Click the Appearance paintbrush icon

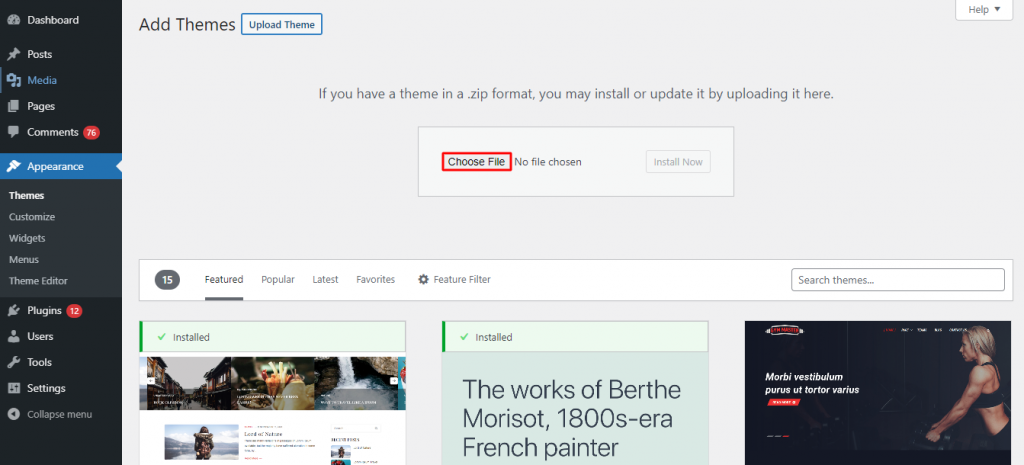[x=13, y=167]
